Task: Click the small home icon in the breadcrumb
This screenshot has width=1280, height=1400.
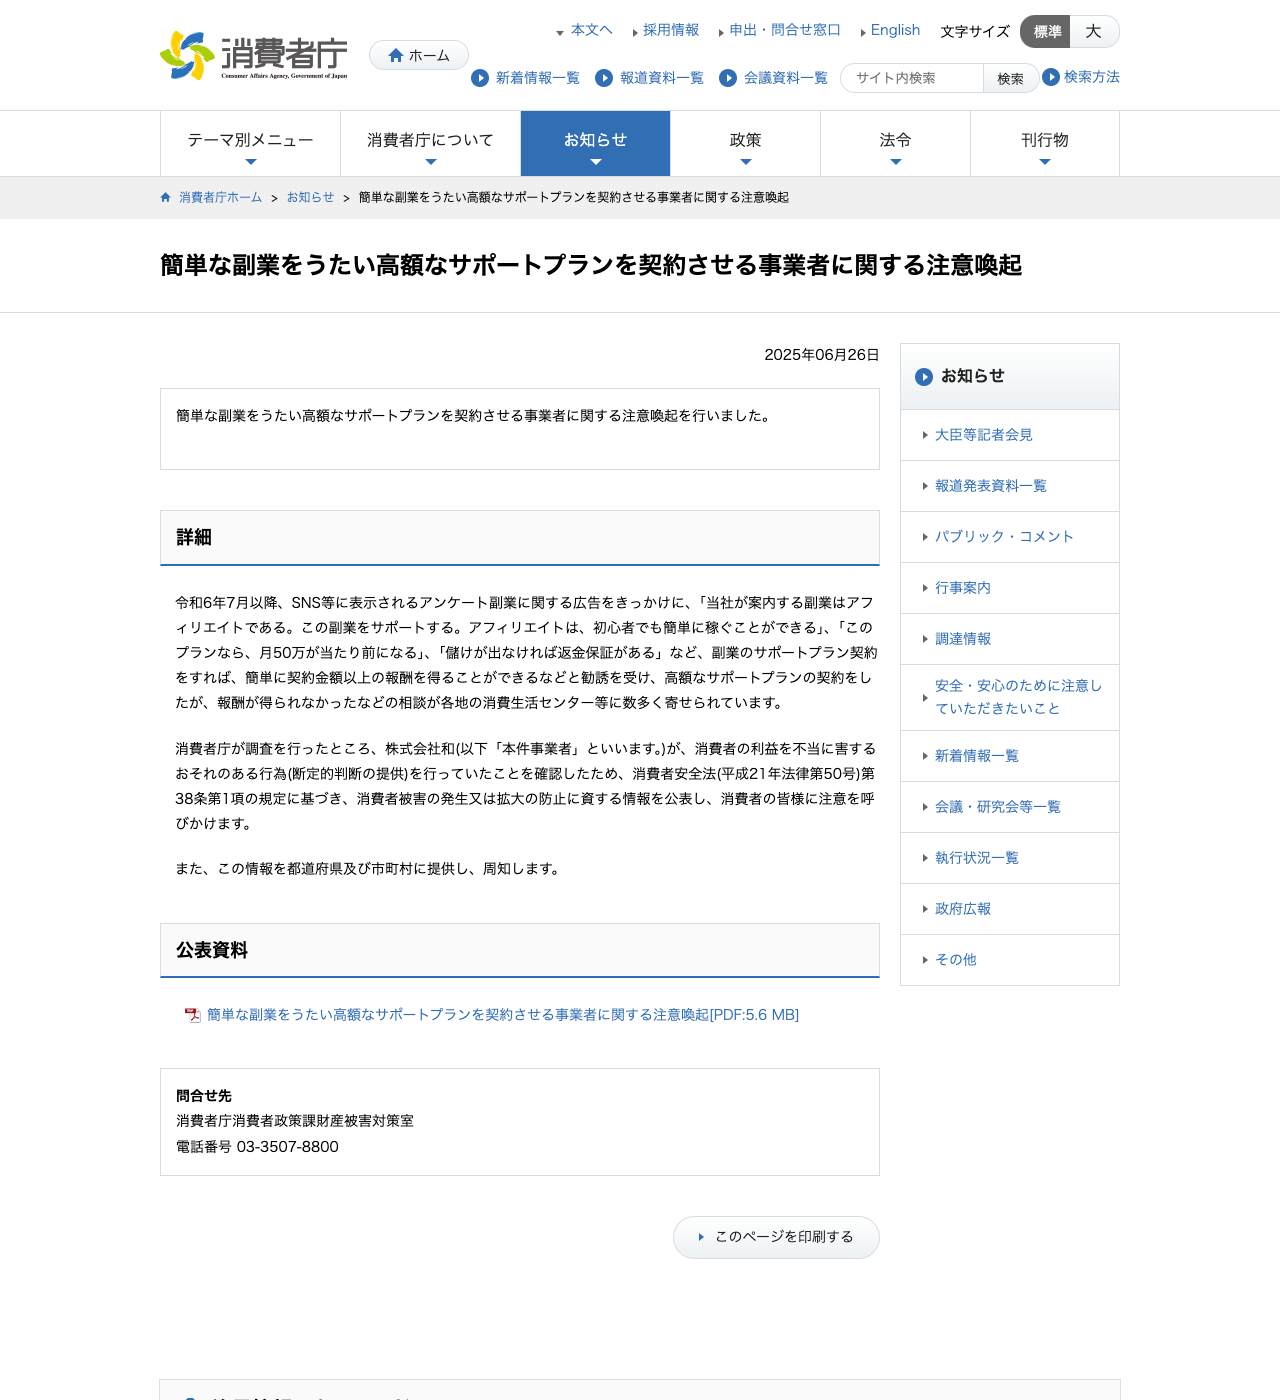Action: pyautogui.click(x=166, y=197)
